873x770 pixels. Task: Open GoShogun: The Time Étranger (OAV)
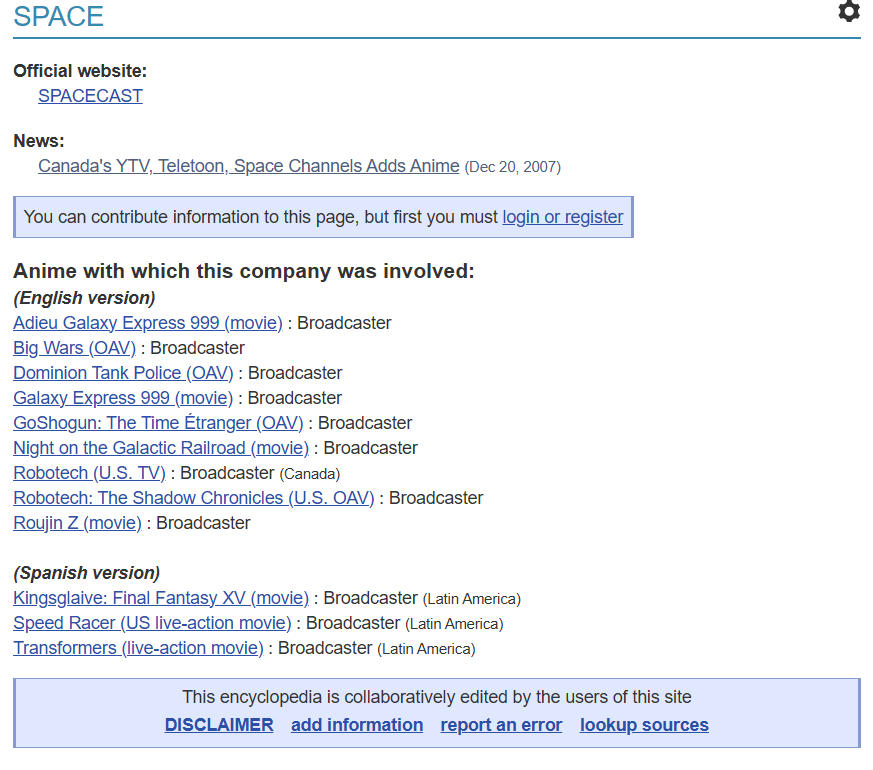pyautogui.click(x=158, y=423)
